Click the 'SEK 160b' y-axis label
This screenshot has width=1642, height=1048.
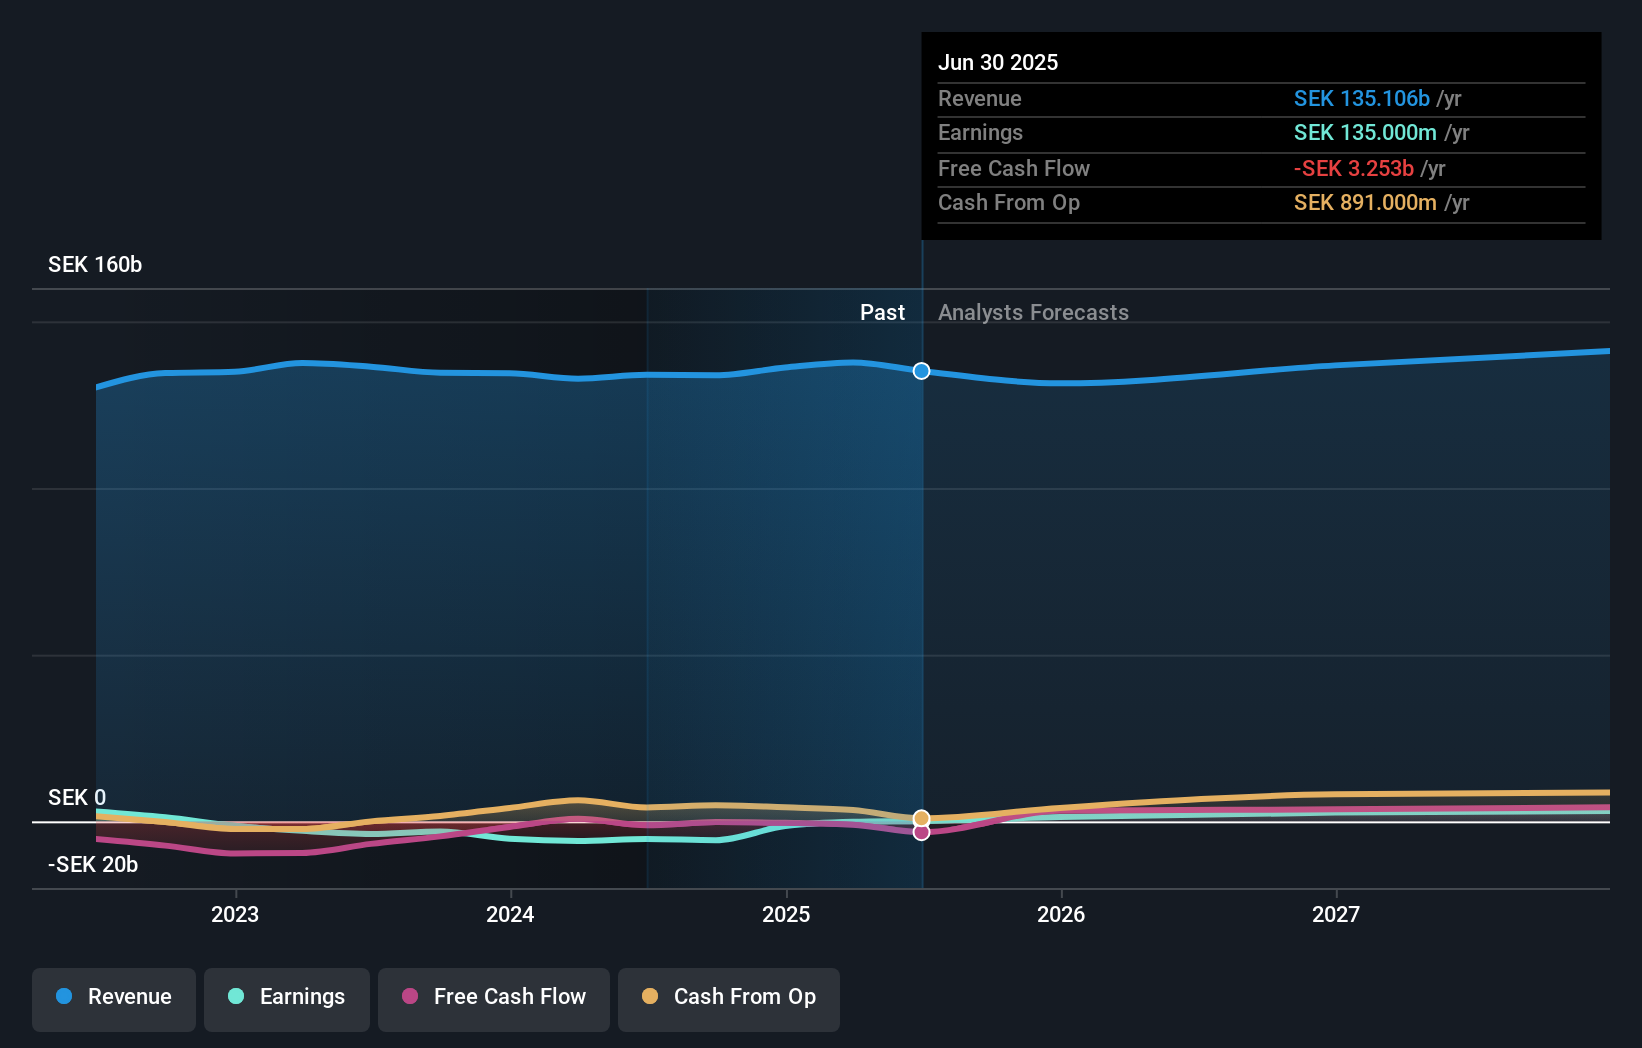[x=95, y=264]
